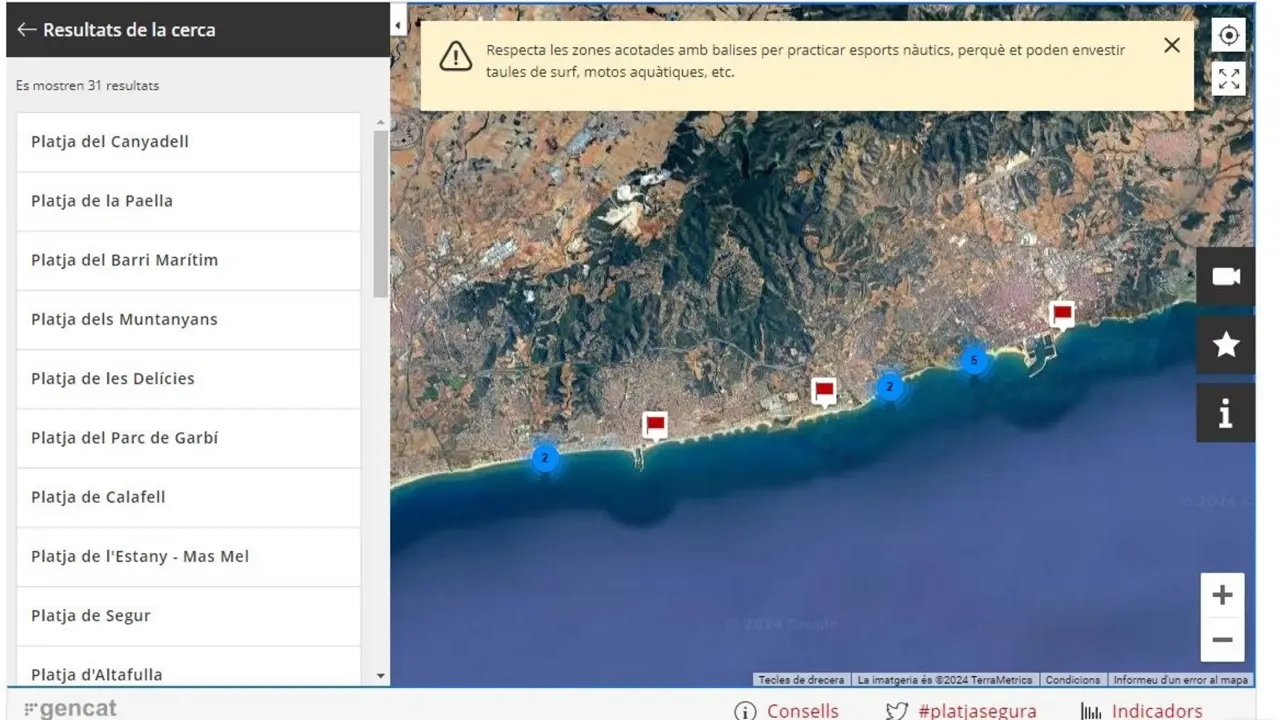The height and width of the screenshot is (720, 1280).
Task: Toggle fullscreen map view
Action: [1228, 79]
